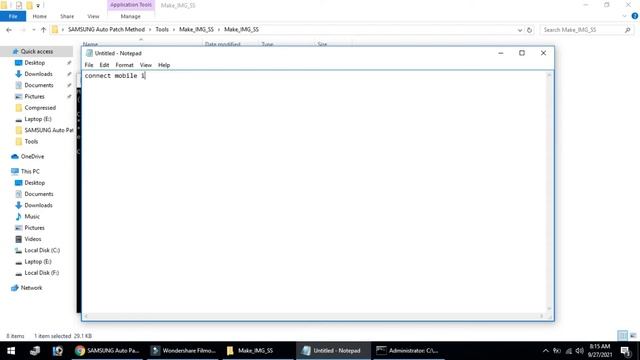Click Explorer File ribbon tab
This screenshot has width=640, height=360.
click(x=13, y=16)
